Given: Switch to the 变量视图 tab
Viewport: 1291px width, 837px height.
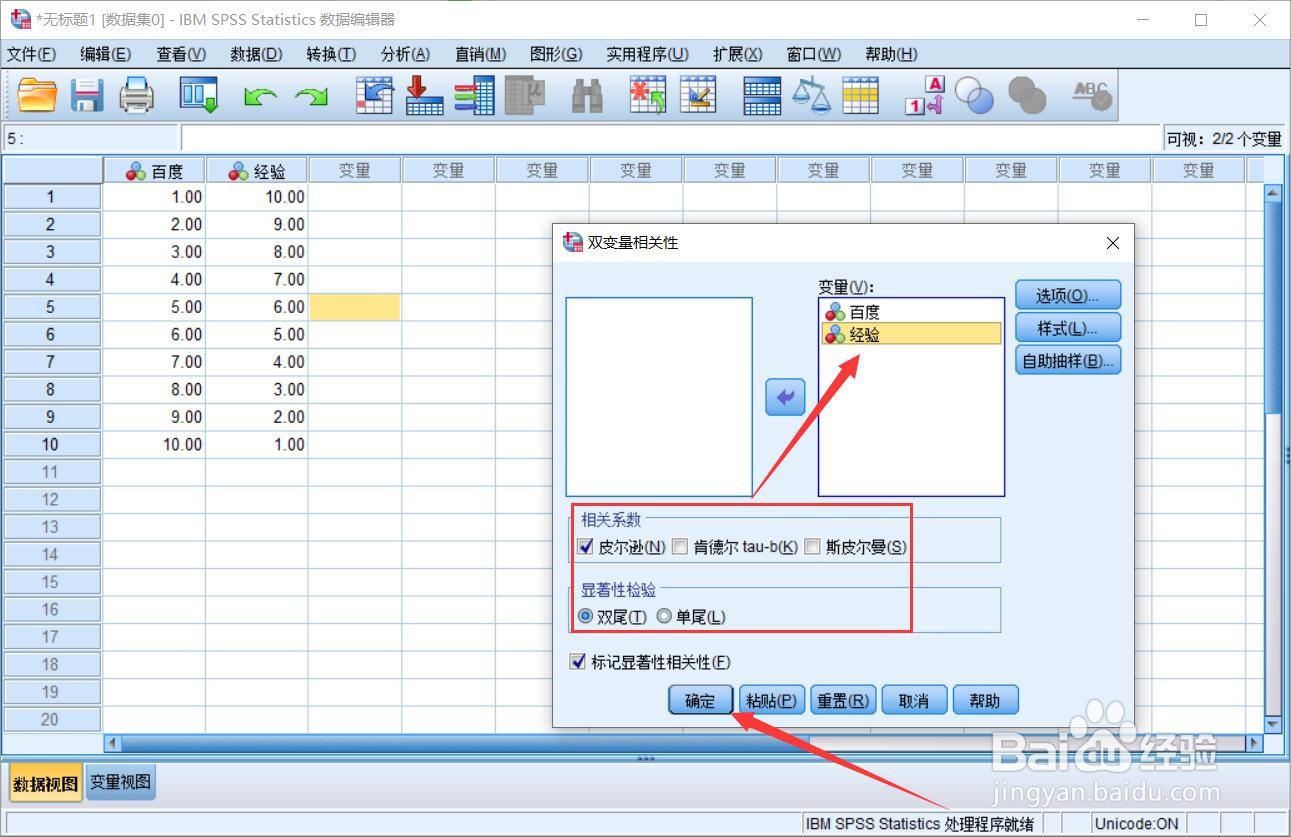Looking at the screenshot, I should point(120,782).
